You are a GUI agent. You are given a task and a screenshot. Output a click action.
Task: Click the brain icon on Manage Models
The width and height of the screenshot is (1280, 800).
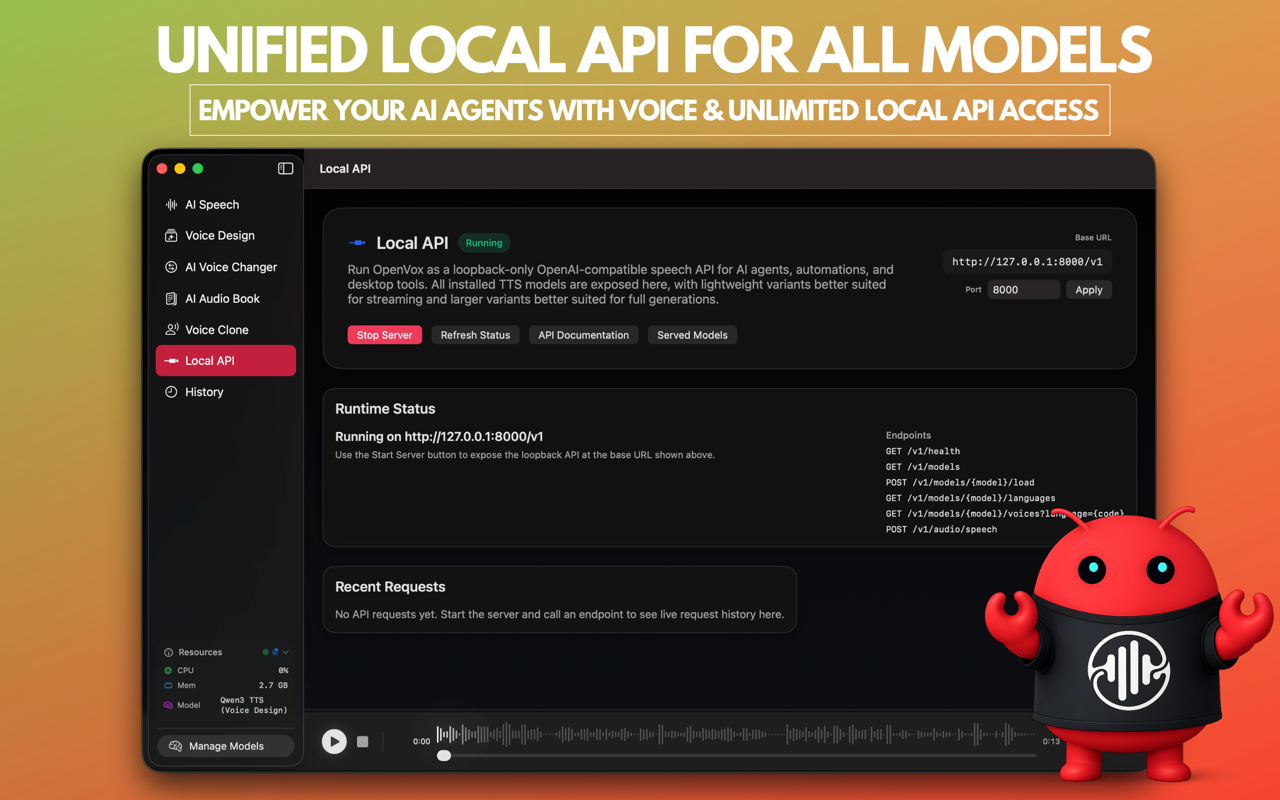click(176, 746)
